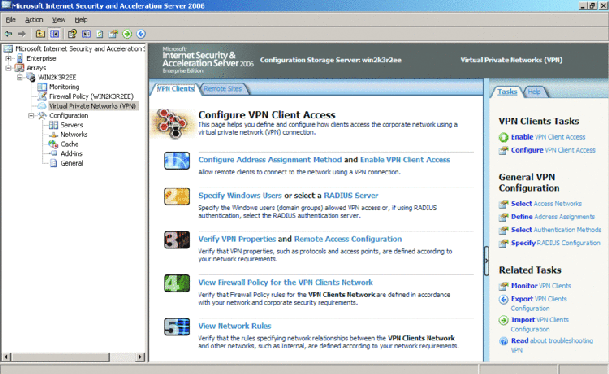This screenshot has width=609, height=374.
Task: Click the step 3 VPN properties icon
Action: tap(177, 240)
